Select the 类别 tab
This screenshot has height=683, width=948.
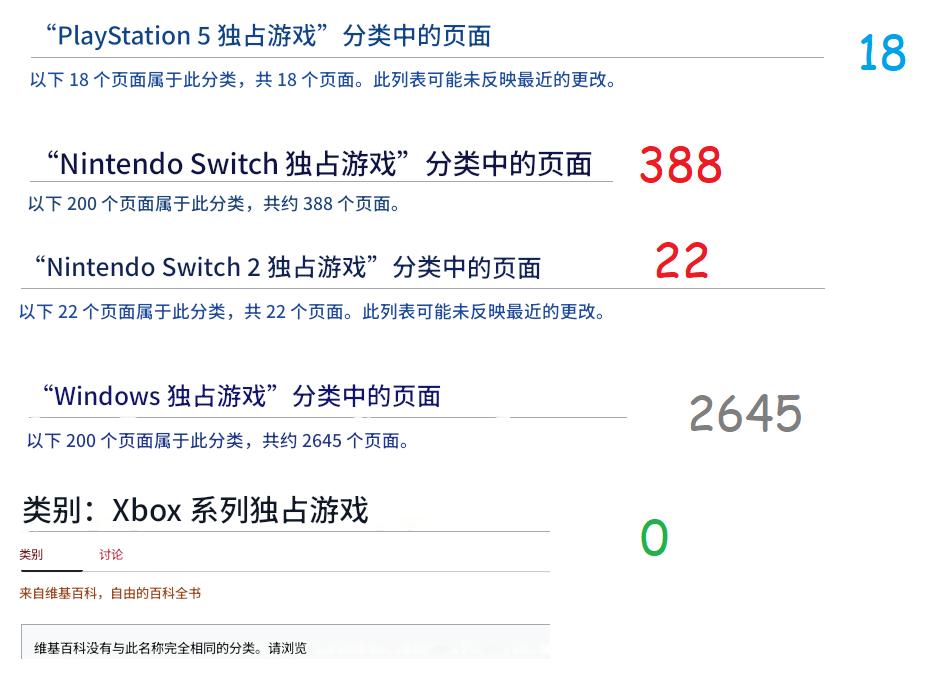pyautogui.click(x=33, y=554)
